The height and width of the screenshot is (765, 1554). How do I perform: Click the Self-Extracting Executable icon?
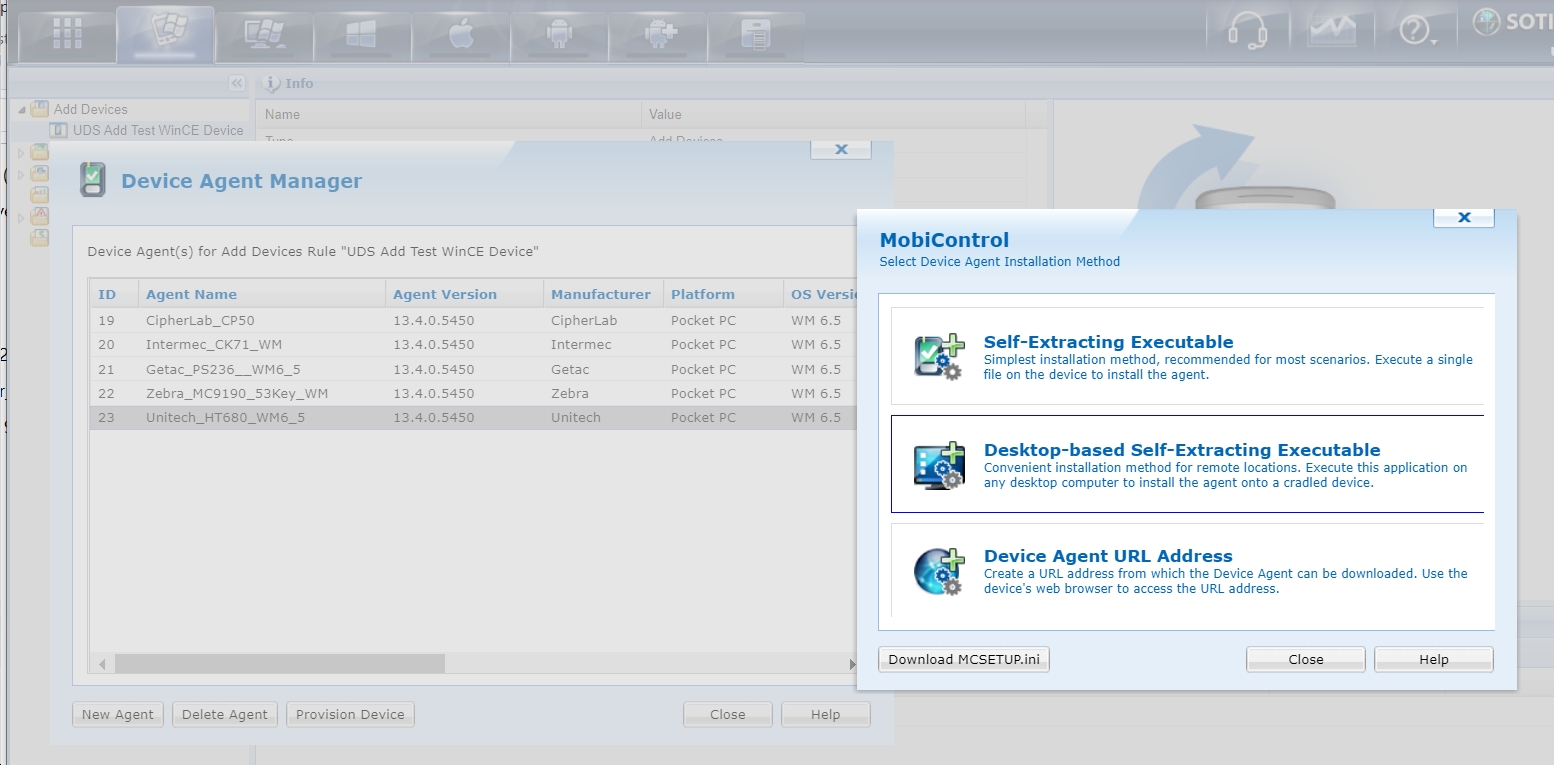coord(939,357)
